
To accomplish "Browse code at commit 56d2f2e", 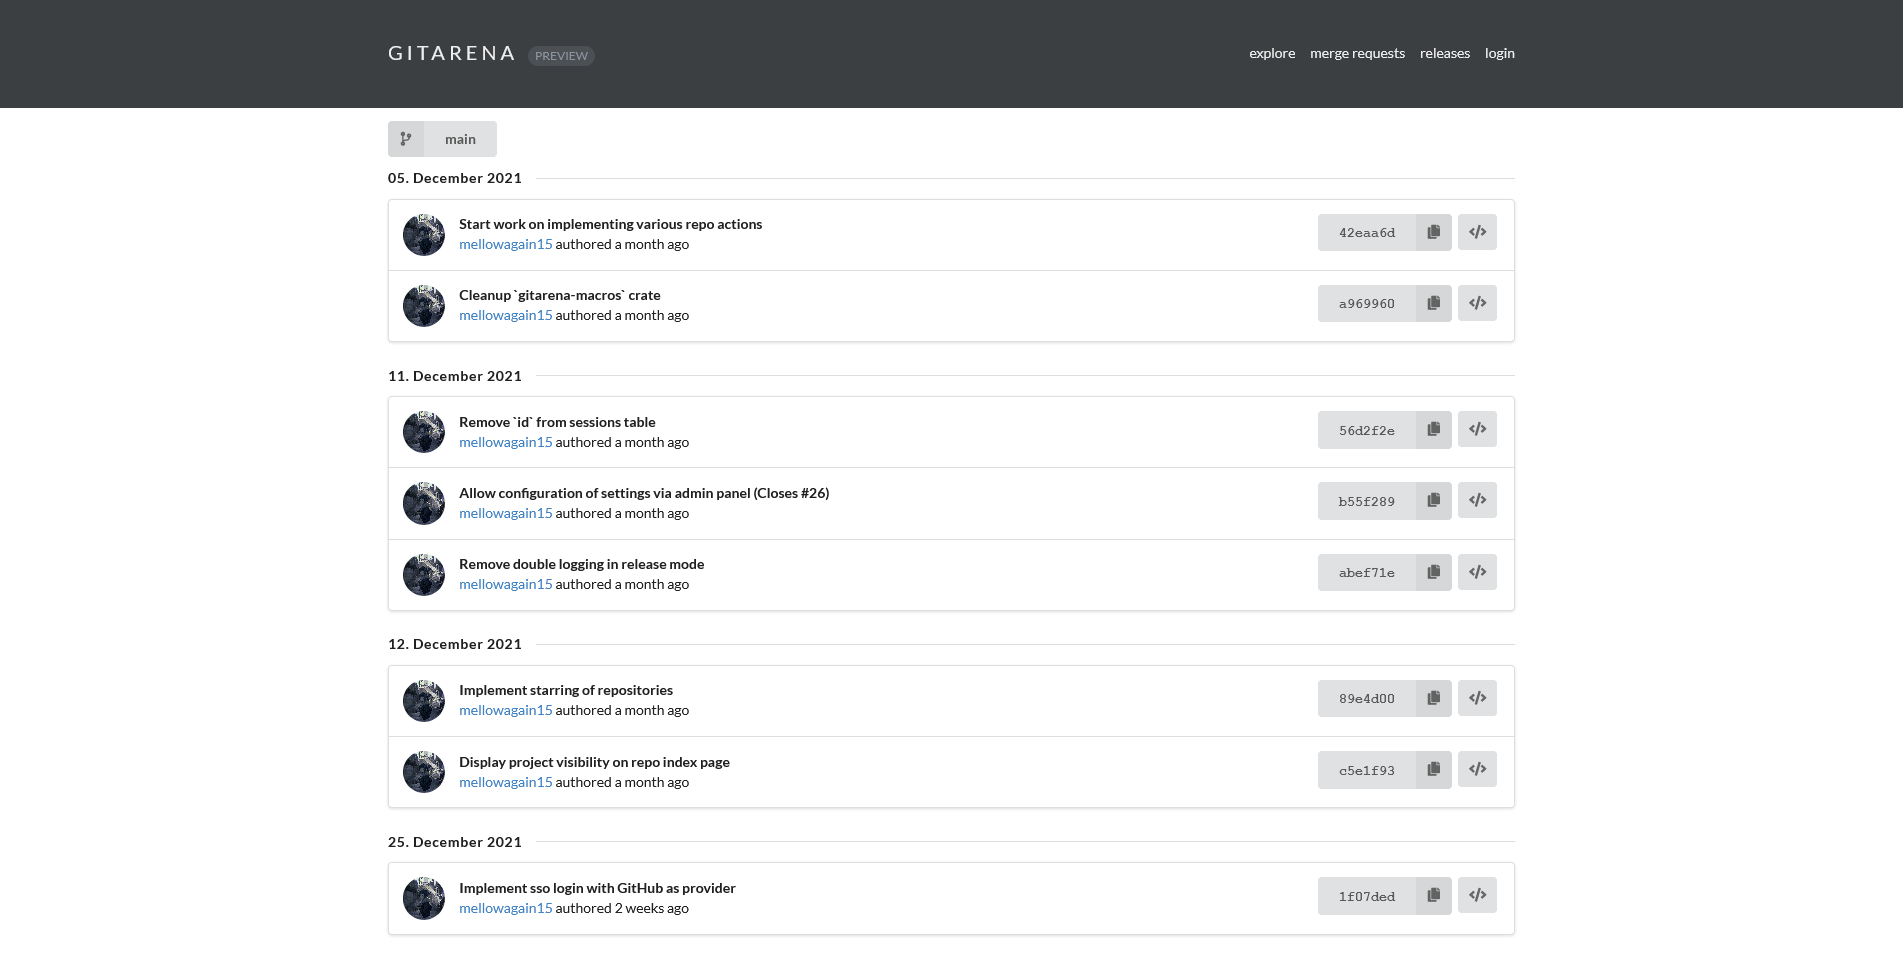I will 1477,430.
